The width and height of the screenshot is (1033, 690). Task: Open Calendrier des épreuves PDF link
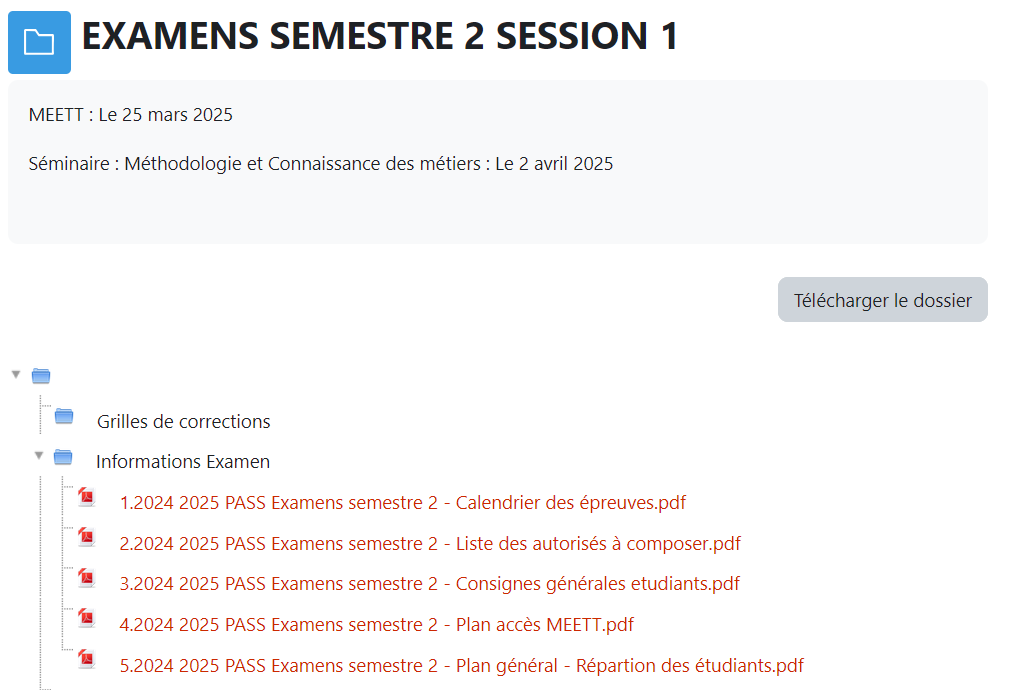[x=402, y=503]
